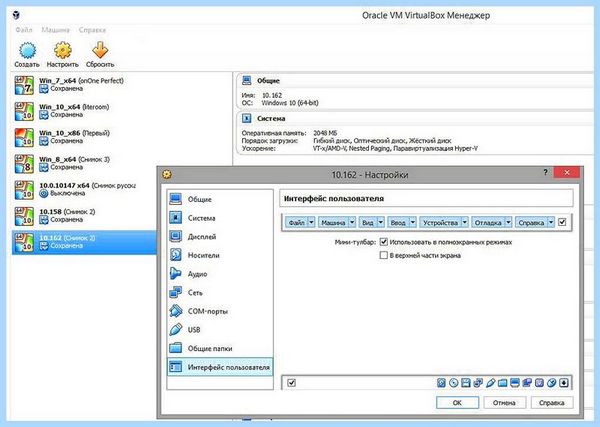
Task: Expand dropdown arrow next to Справка in menu editor
Action: (x=551, y=222)
